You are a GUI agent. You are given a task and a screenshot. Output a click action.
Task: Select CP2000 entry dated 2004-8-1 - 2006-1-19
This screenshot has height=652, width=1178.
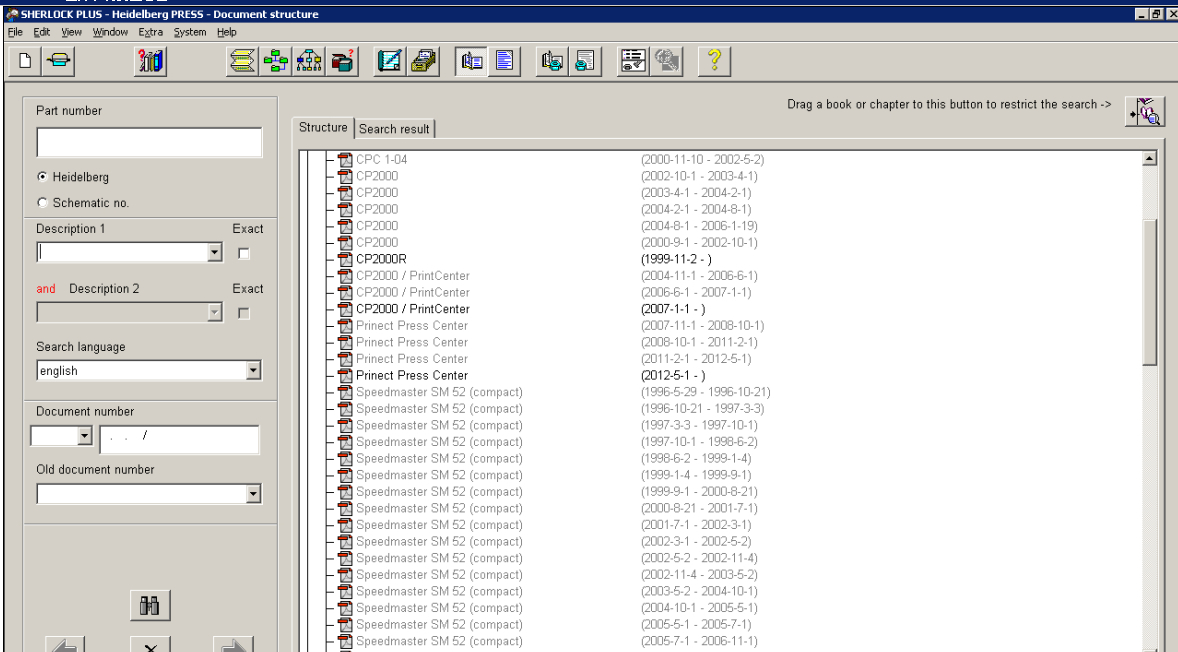(x=377, y=226)
